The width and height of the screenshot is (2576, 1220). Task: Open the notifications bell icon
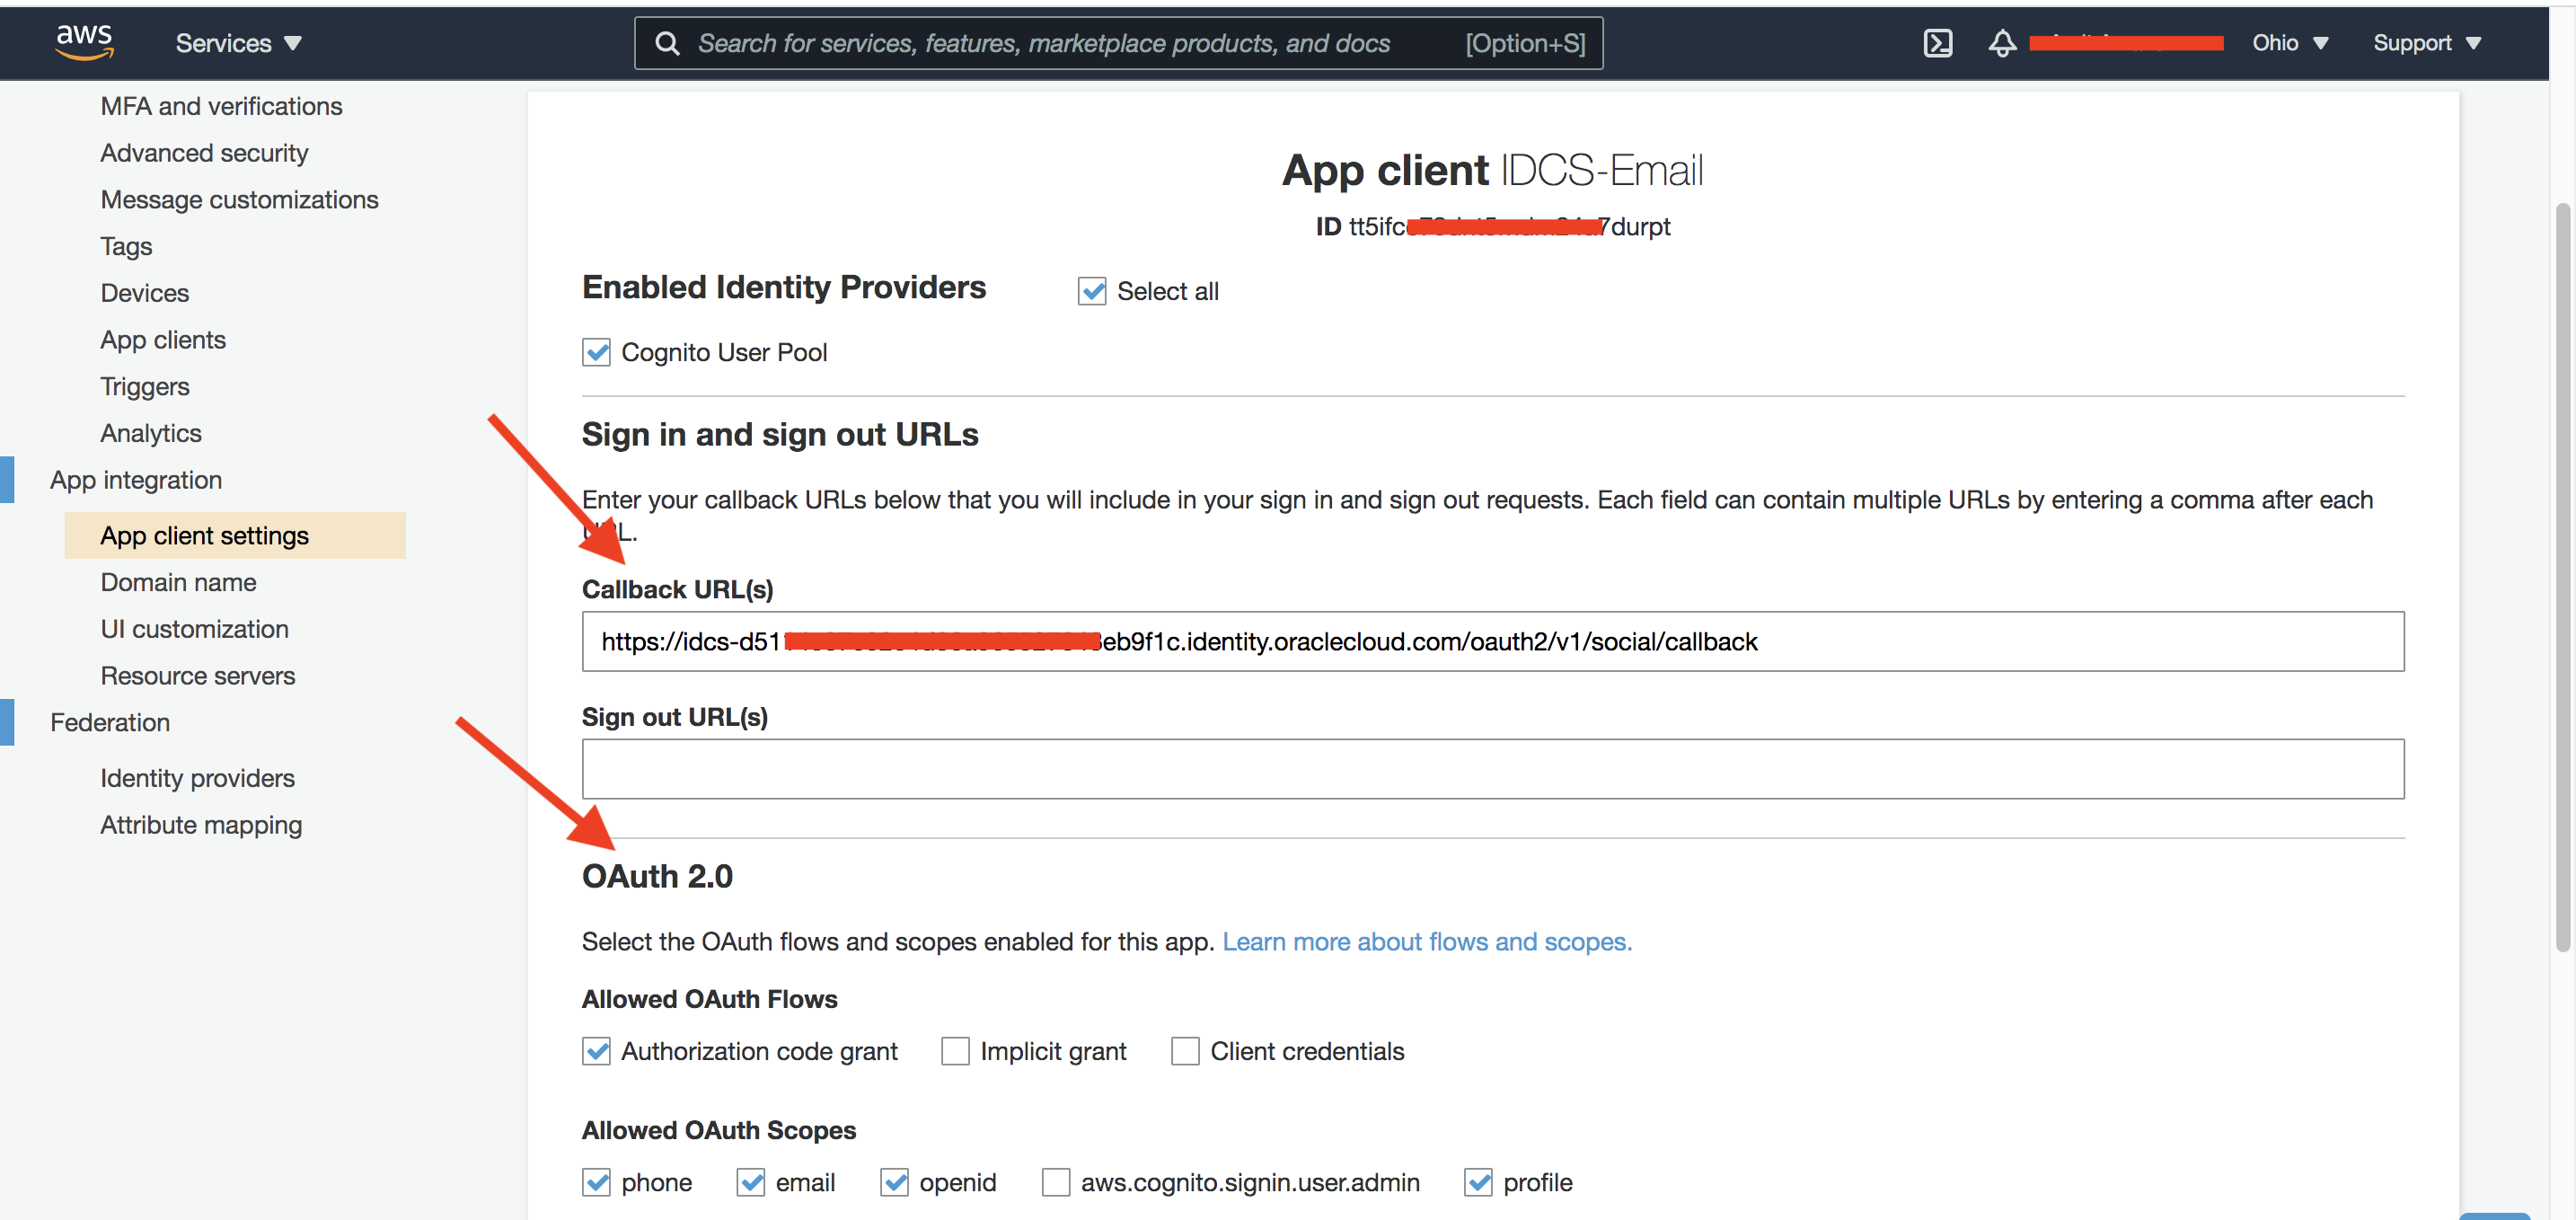[x=2001, y=43]
